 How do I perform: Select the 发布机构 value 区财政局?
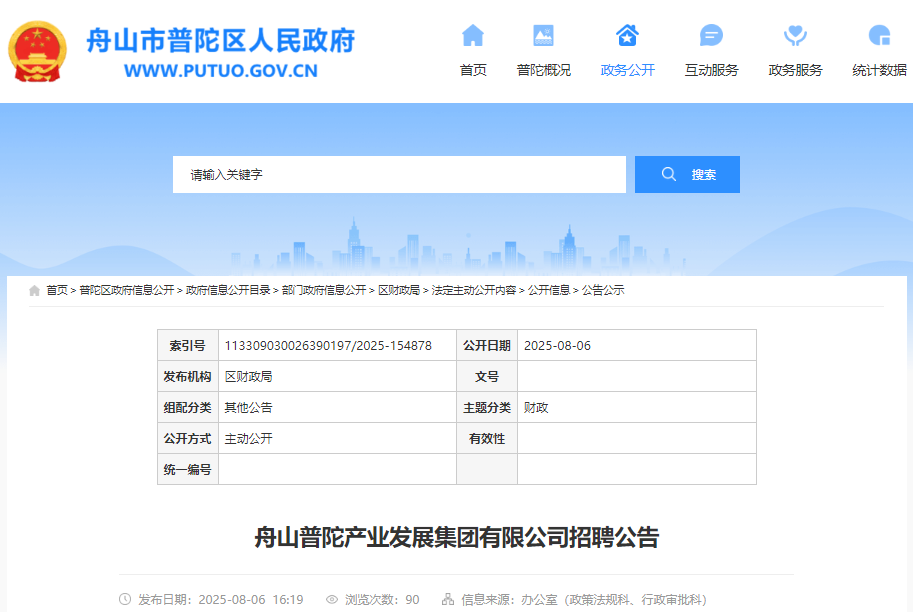pyautogui.click(x=249, y=376)
